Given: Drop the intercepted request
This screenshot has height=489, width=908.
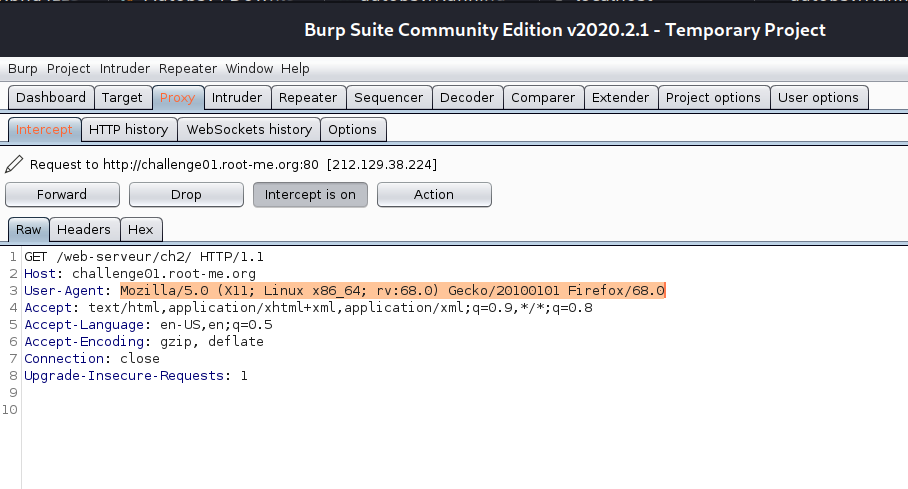Looking at the screenshot, I should [x=186, y=195].
